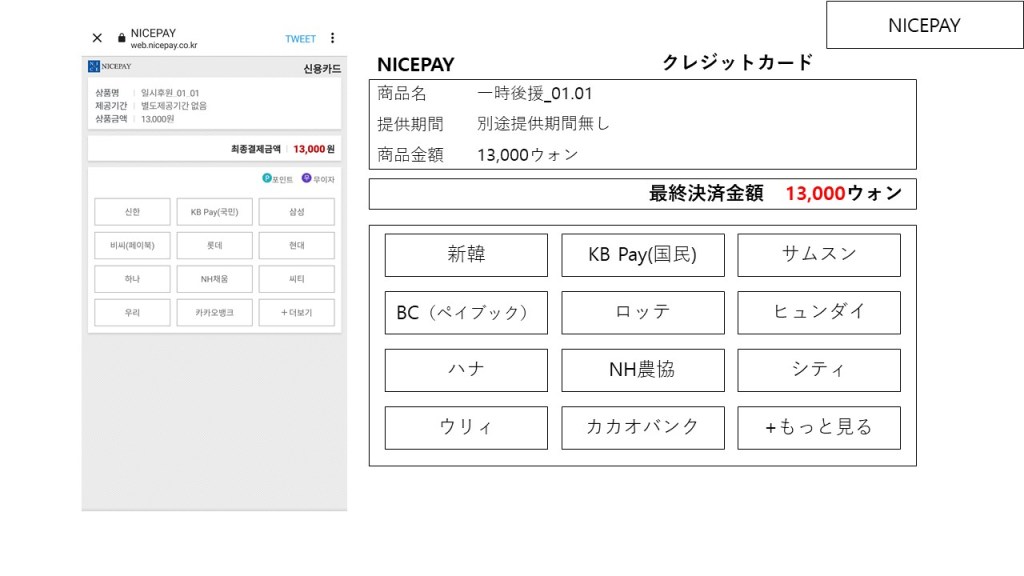1024x576 pixels.
Task: Click the NICEPAY label box at top right
Action: (x=924, y=26)
